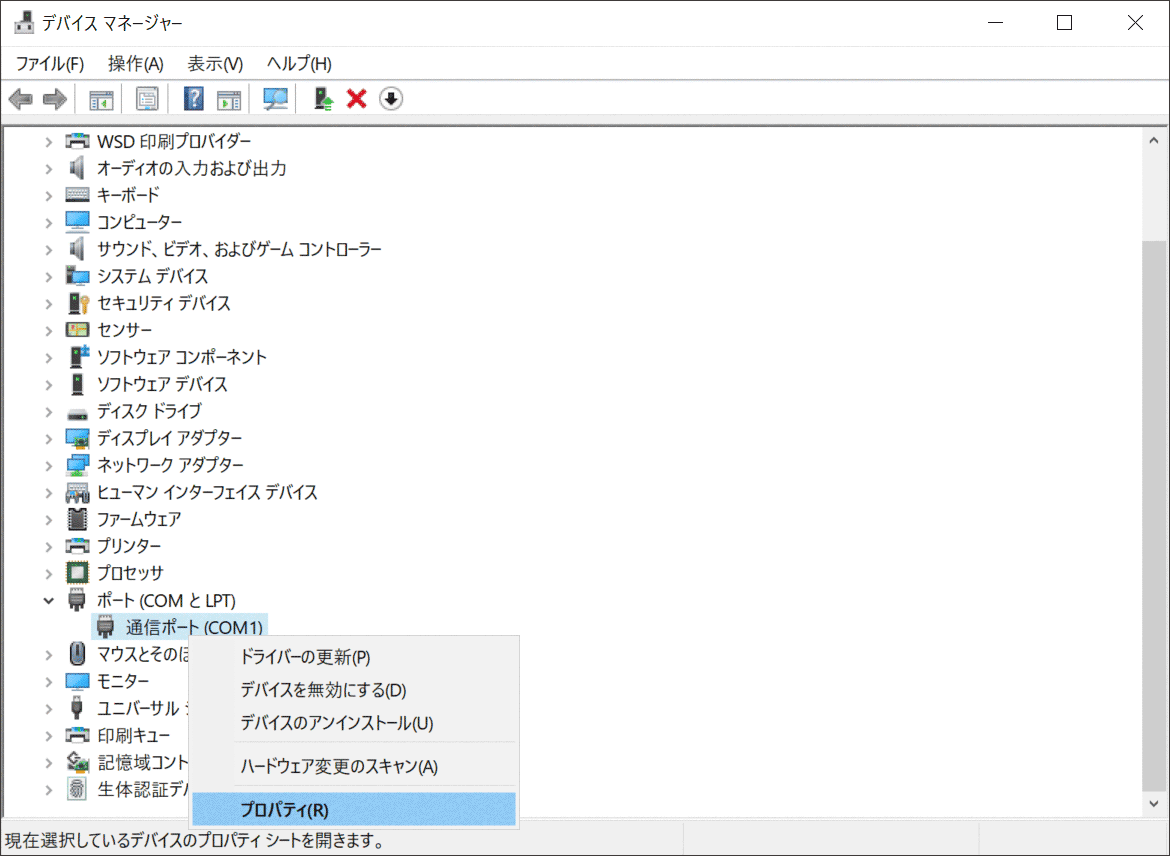Select デバイスを無効にする(D) menu entry

click(323, 690)
